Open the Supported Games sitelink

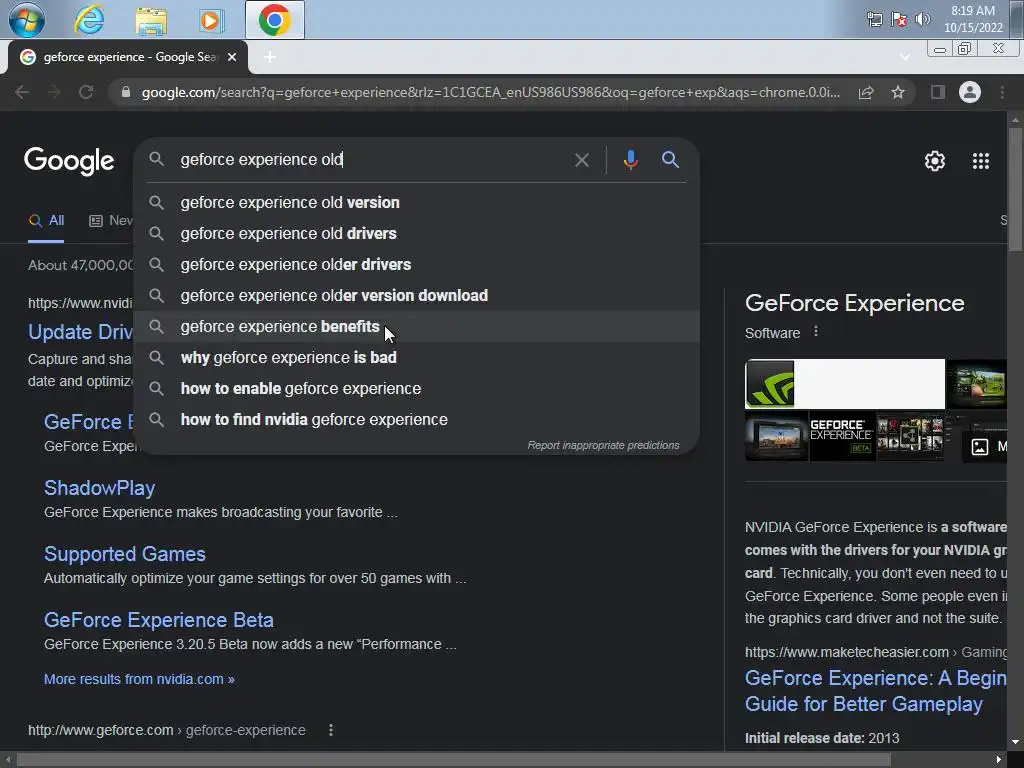pyautogui.click(x=125, y=554)
